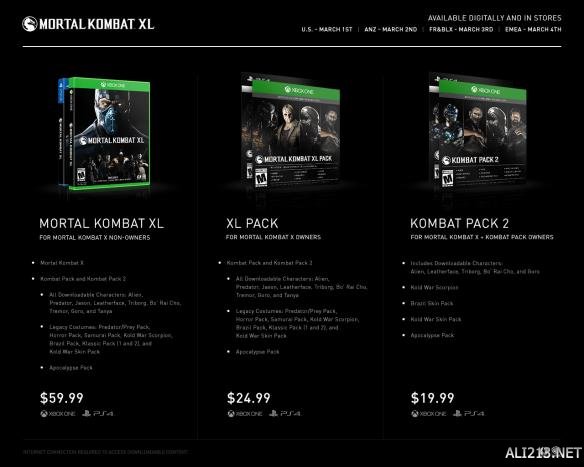Click the MORTAL KOMBAT XL product heading
584x467 pixels.
102,223
